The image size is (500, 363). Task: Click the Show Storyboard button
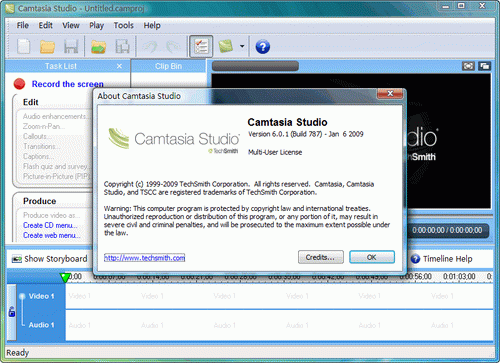49,259
